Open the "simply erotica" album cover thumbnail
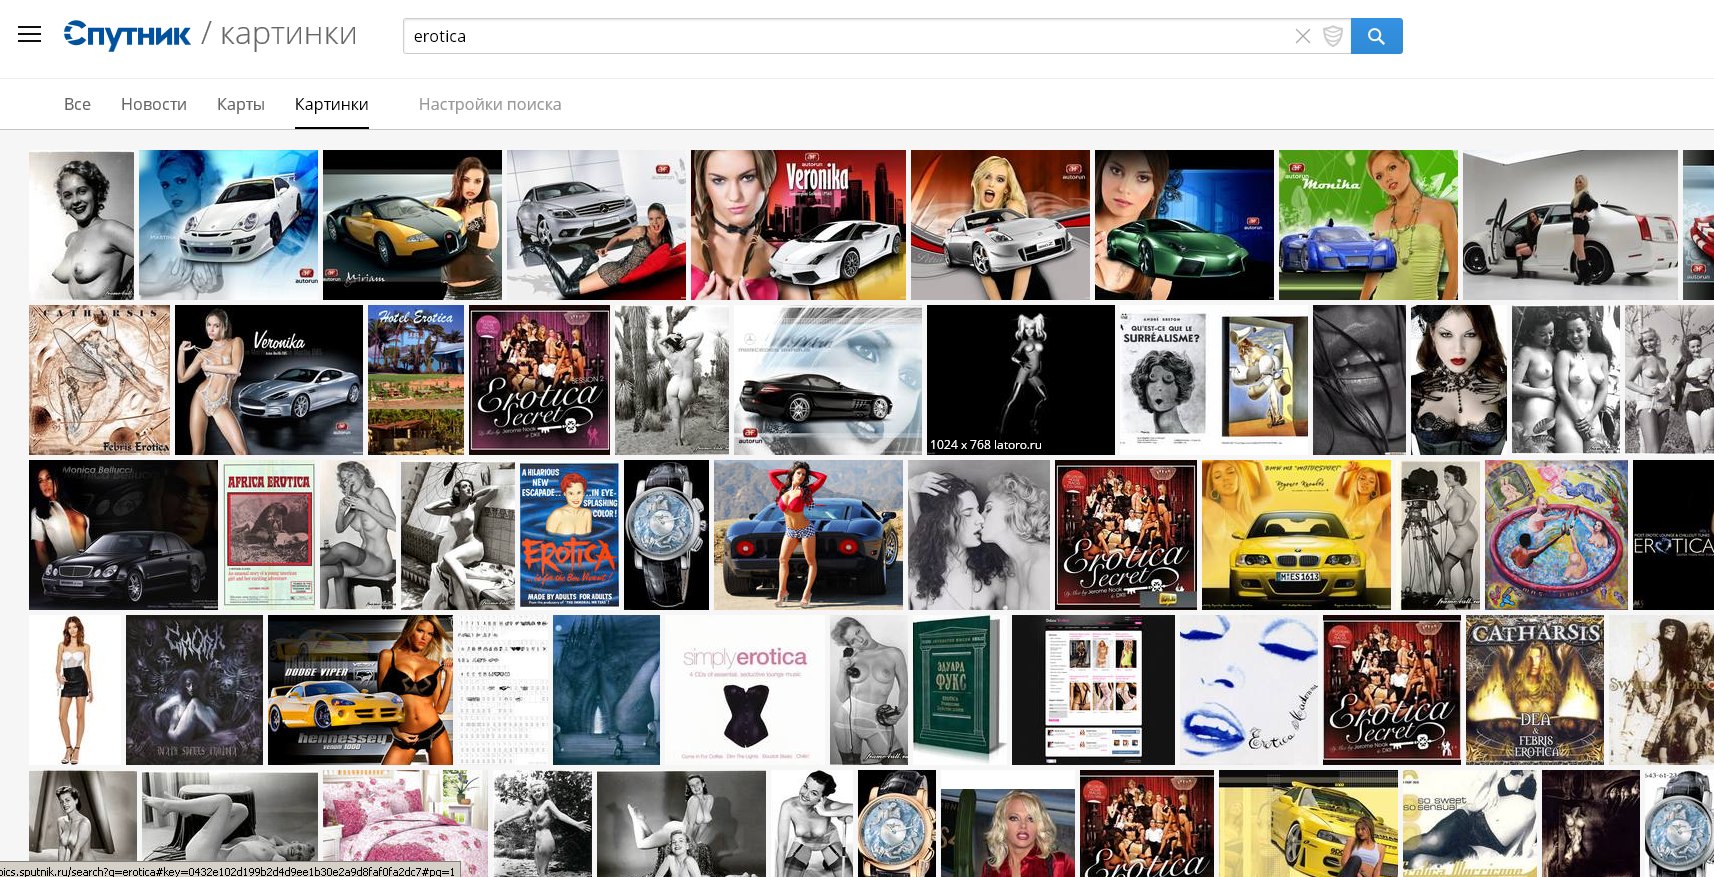 click(x=745, y=690)
